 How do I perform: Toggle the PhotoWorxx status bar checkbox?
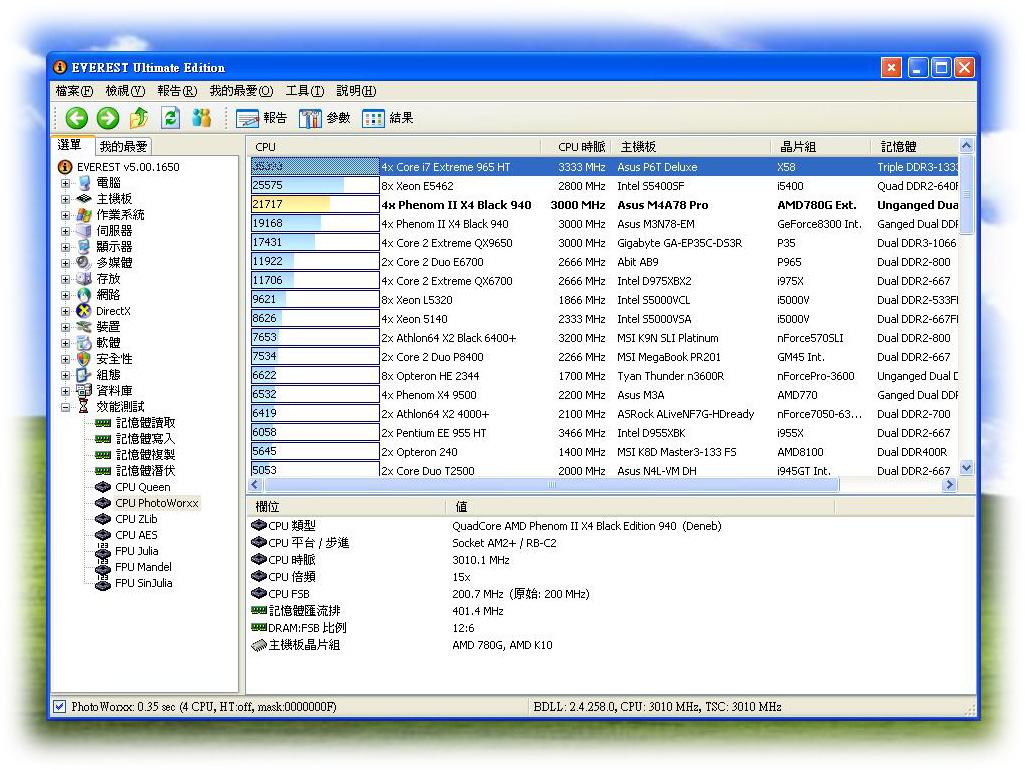(59, 707)
